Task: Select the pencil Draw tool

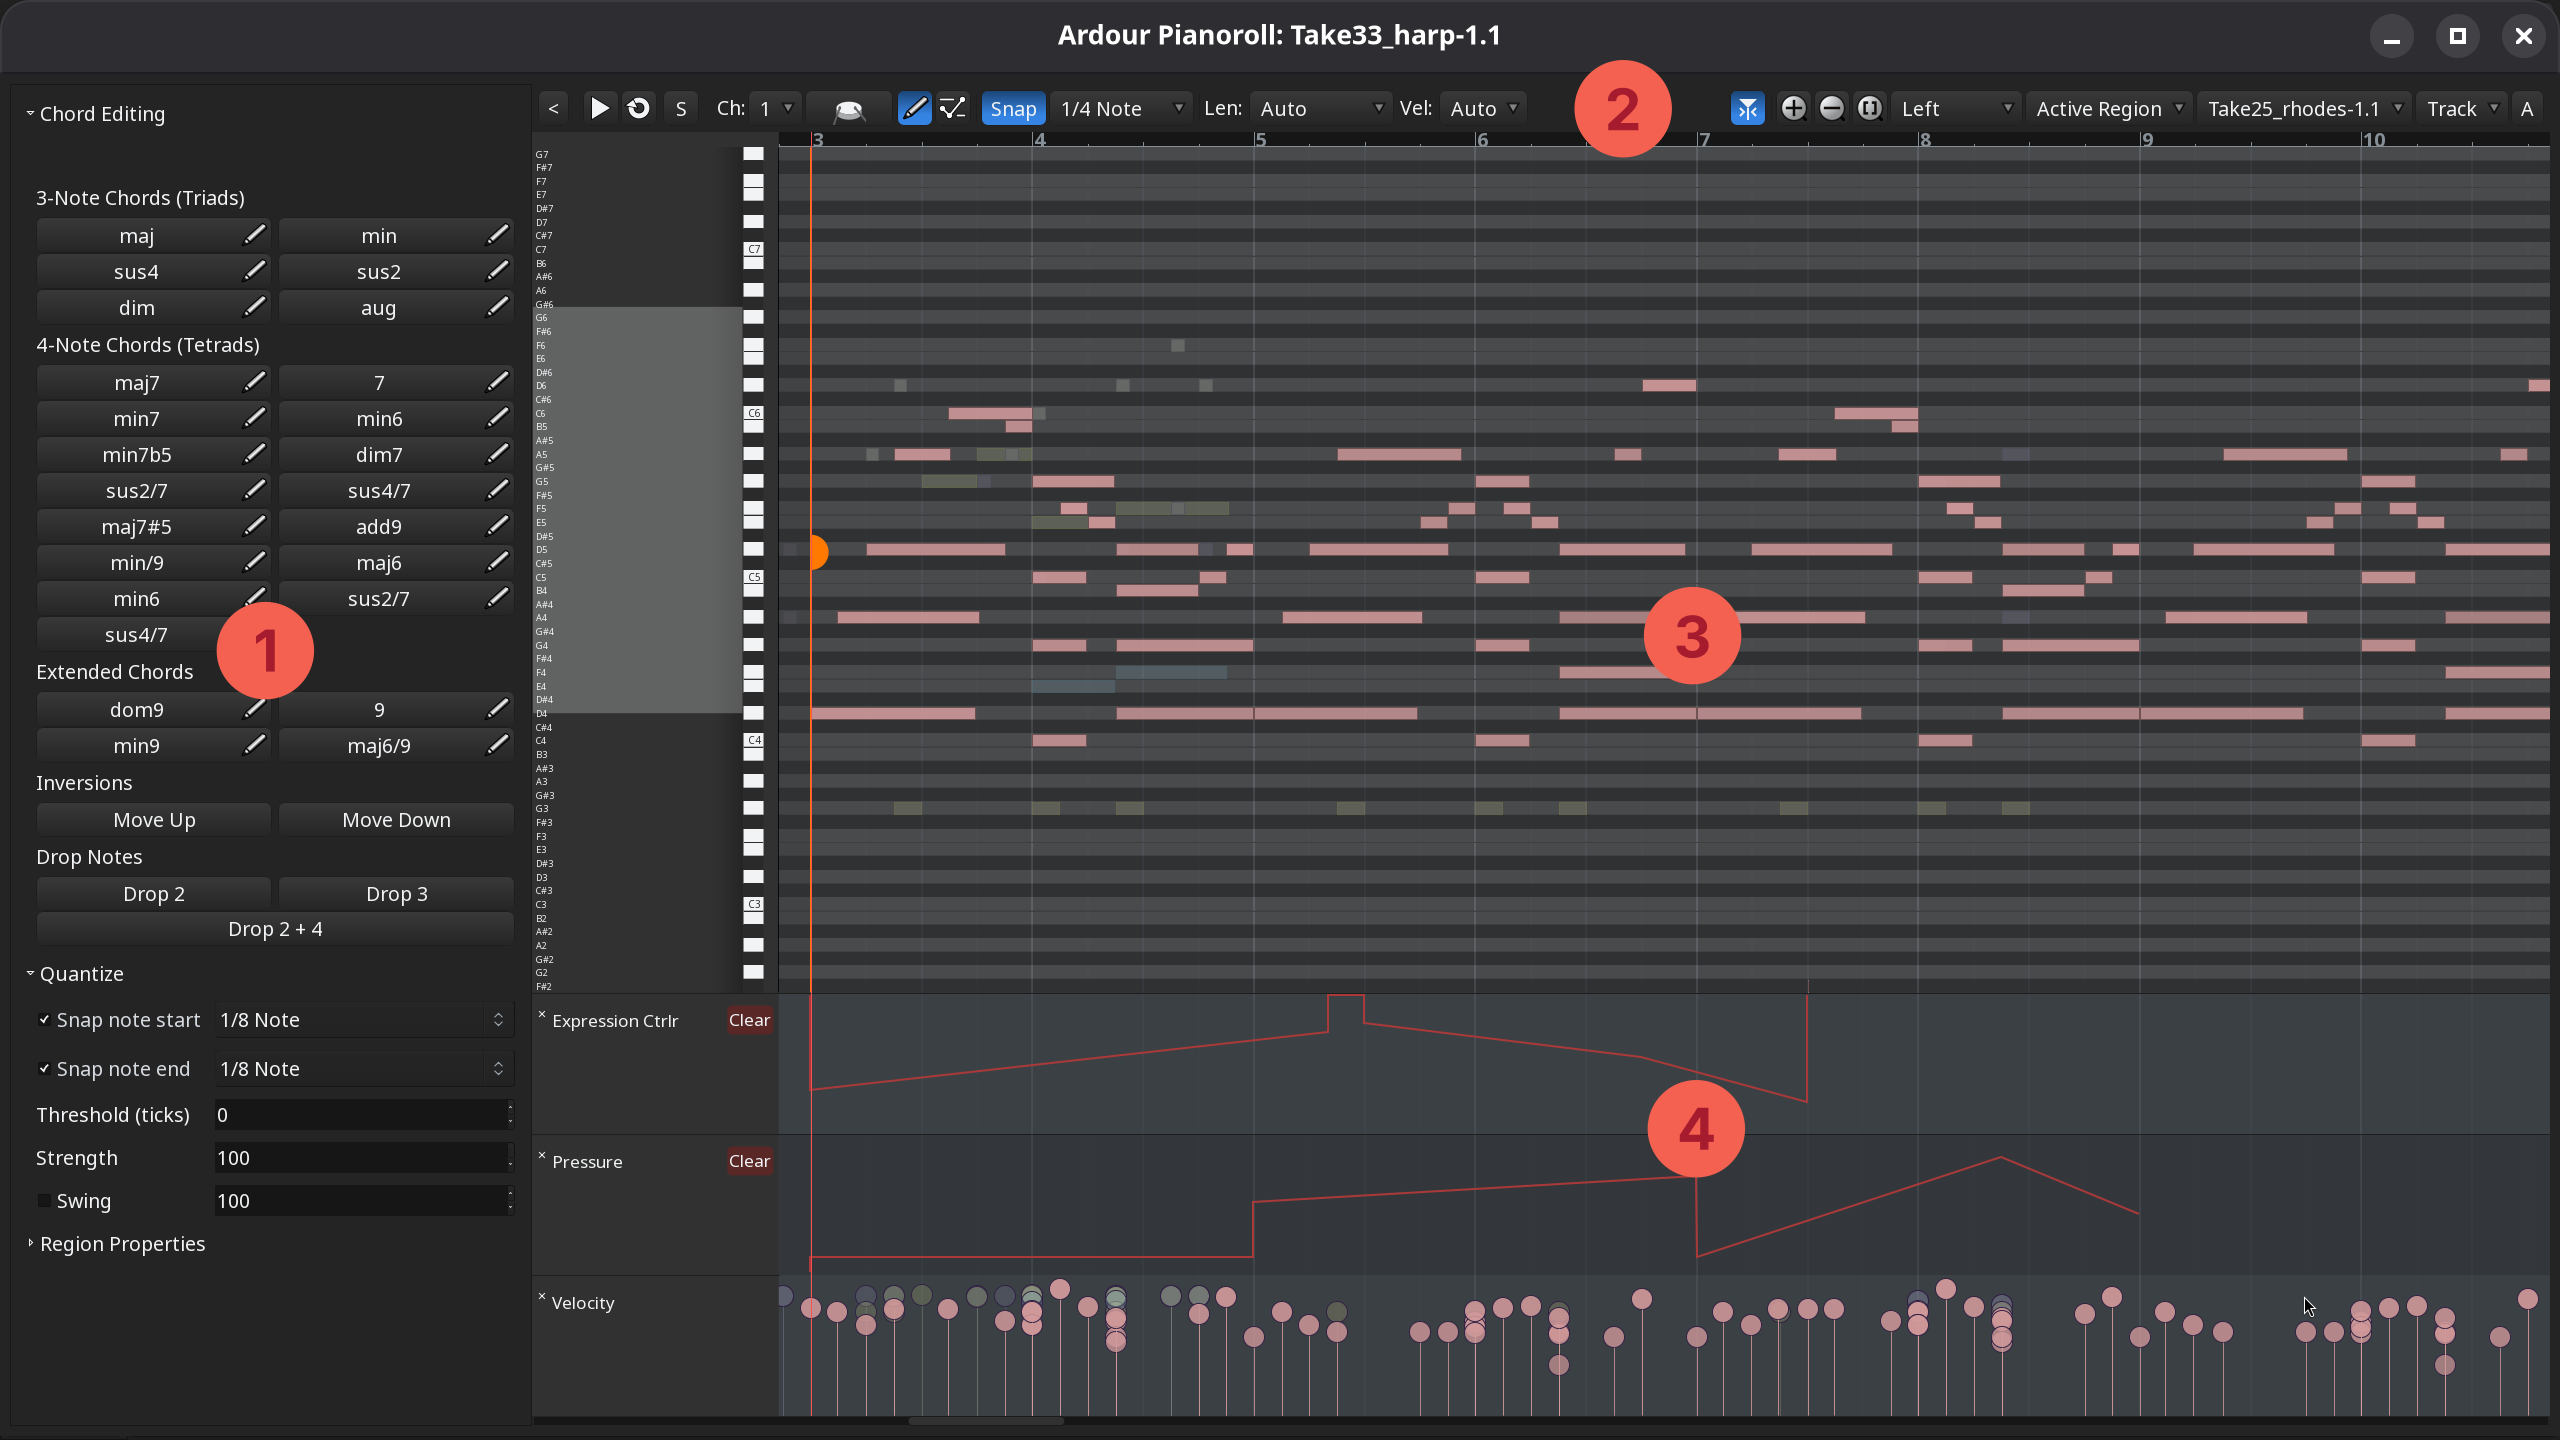Action: pyautogui.click(x=914, y=108)
